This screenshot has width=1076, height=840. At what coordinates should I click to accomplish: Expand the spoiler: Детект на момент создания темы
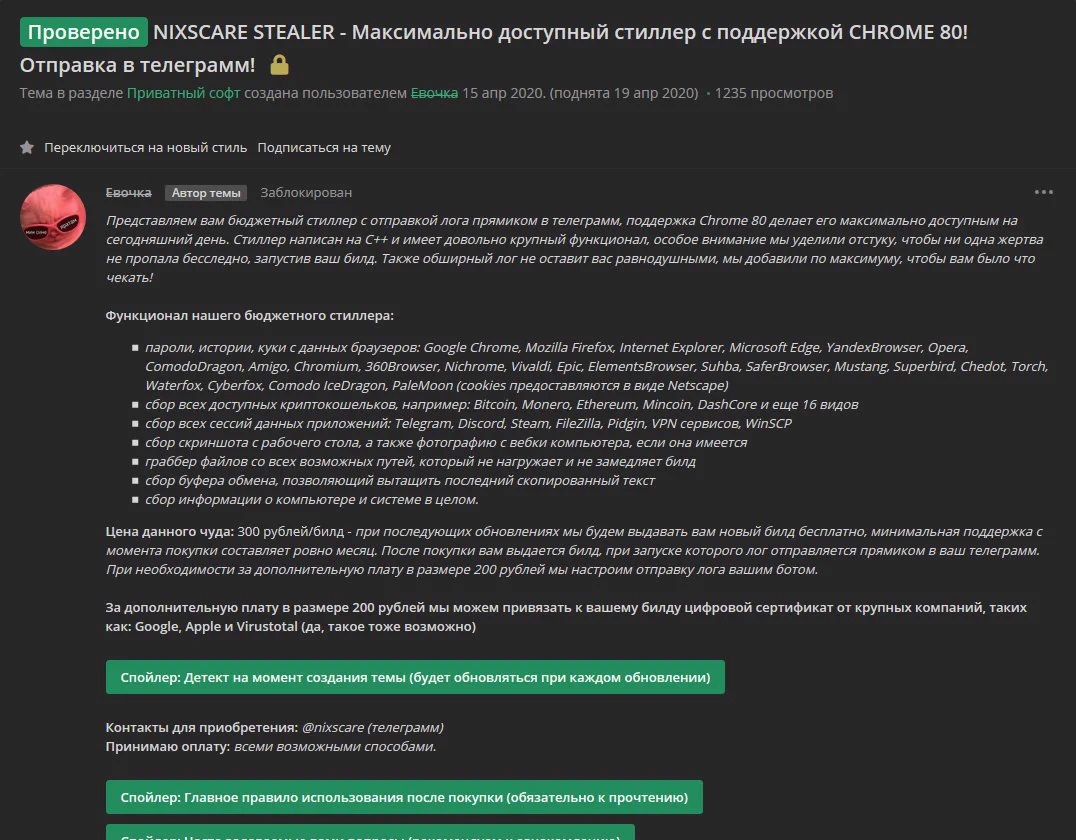pyautogui.click(x=415, y=677)
